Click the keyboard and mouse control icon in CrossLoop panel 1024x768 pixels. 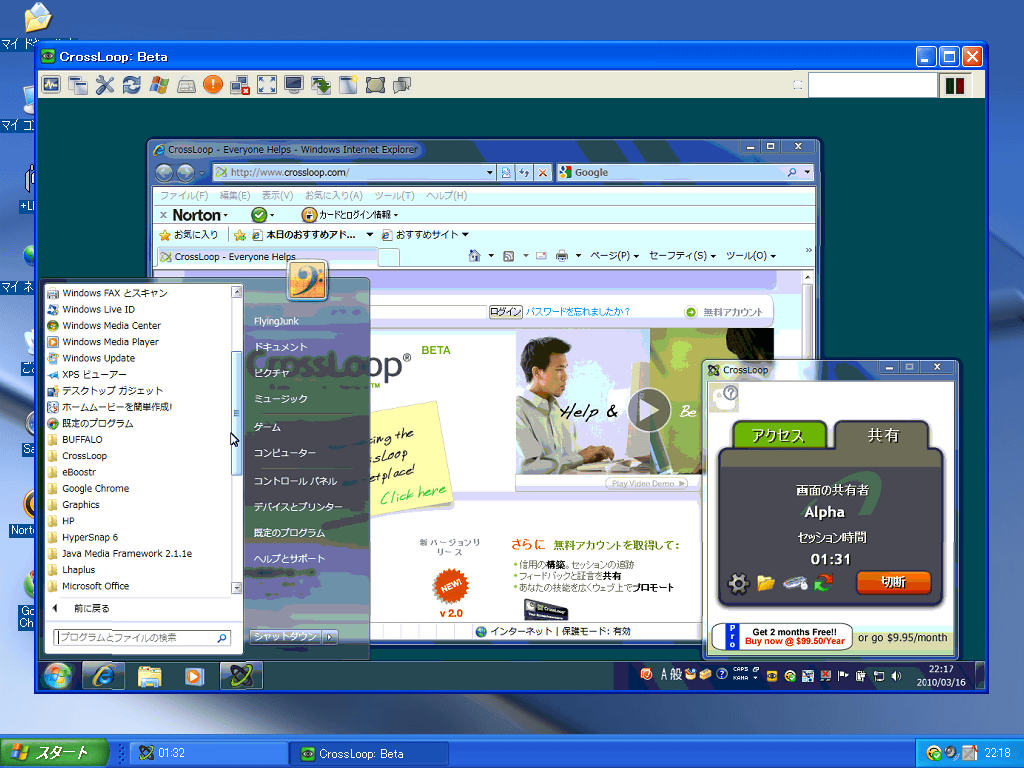[x=795, y=583]
